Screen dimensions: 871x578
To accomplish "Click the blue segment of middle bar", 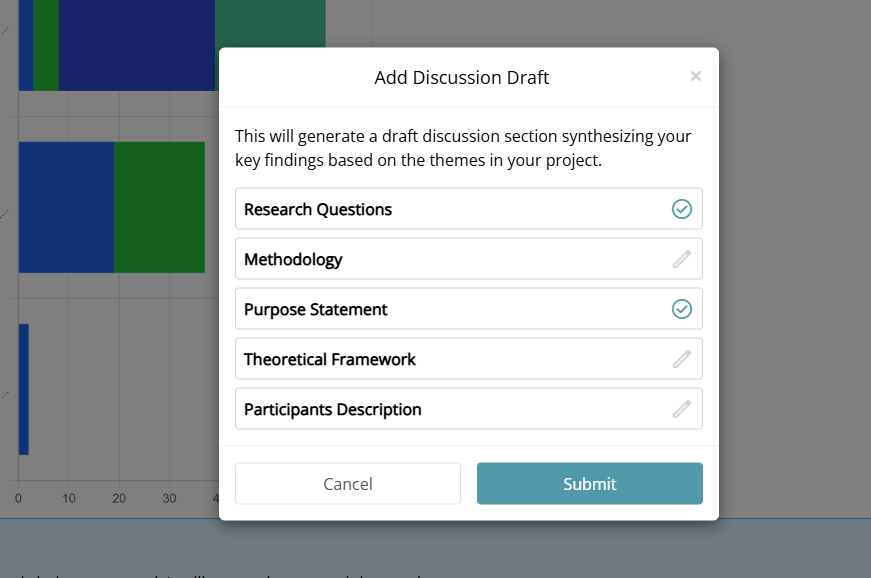I will [66, 207].
